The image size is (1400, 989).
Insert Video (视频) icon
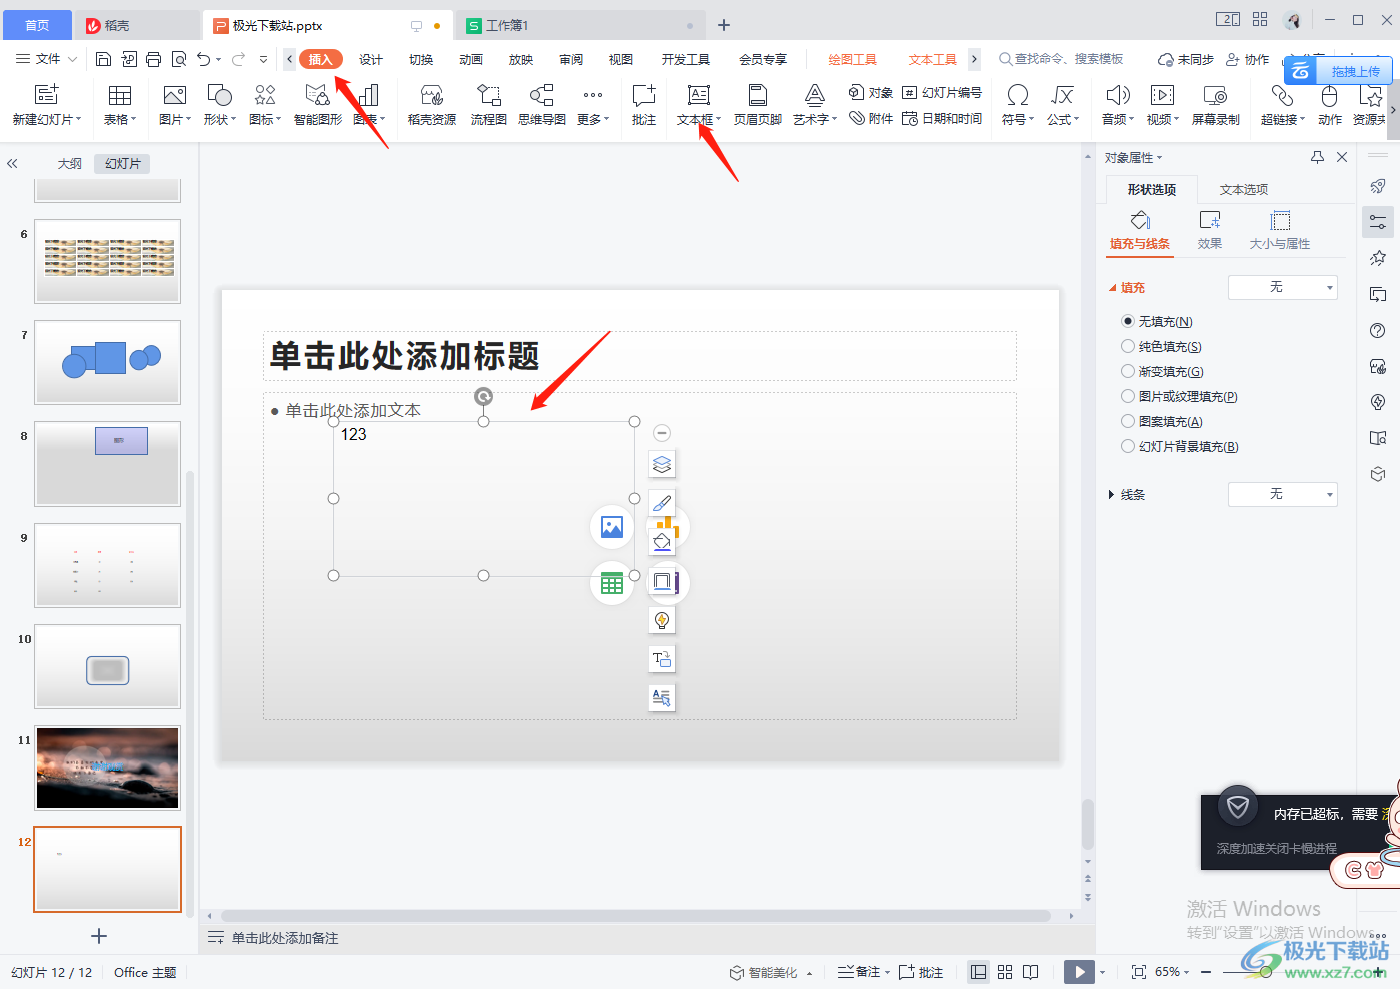tap(1163, 95)
